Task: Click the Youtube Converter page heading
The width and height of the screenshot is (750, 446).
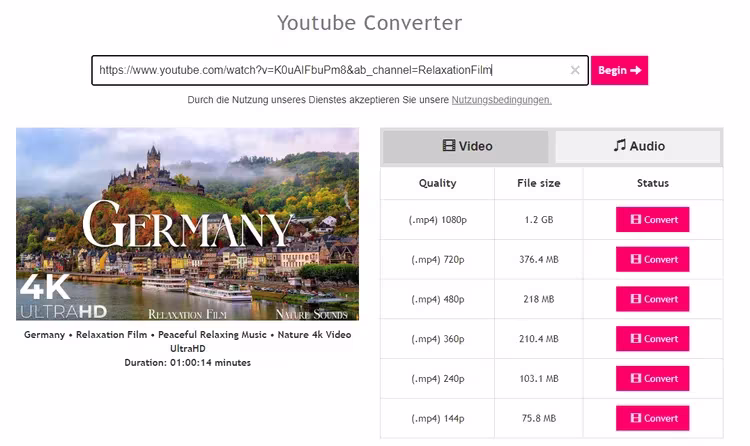Action: (370, 23)
